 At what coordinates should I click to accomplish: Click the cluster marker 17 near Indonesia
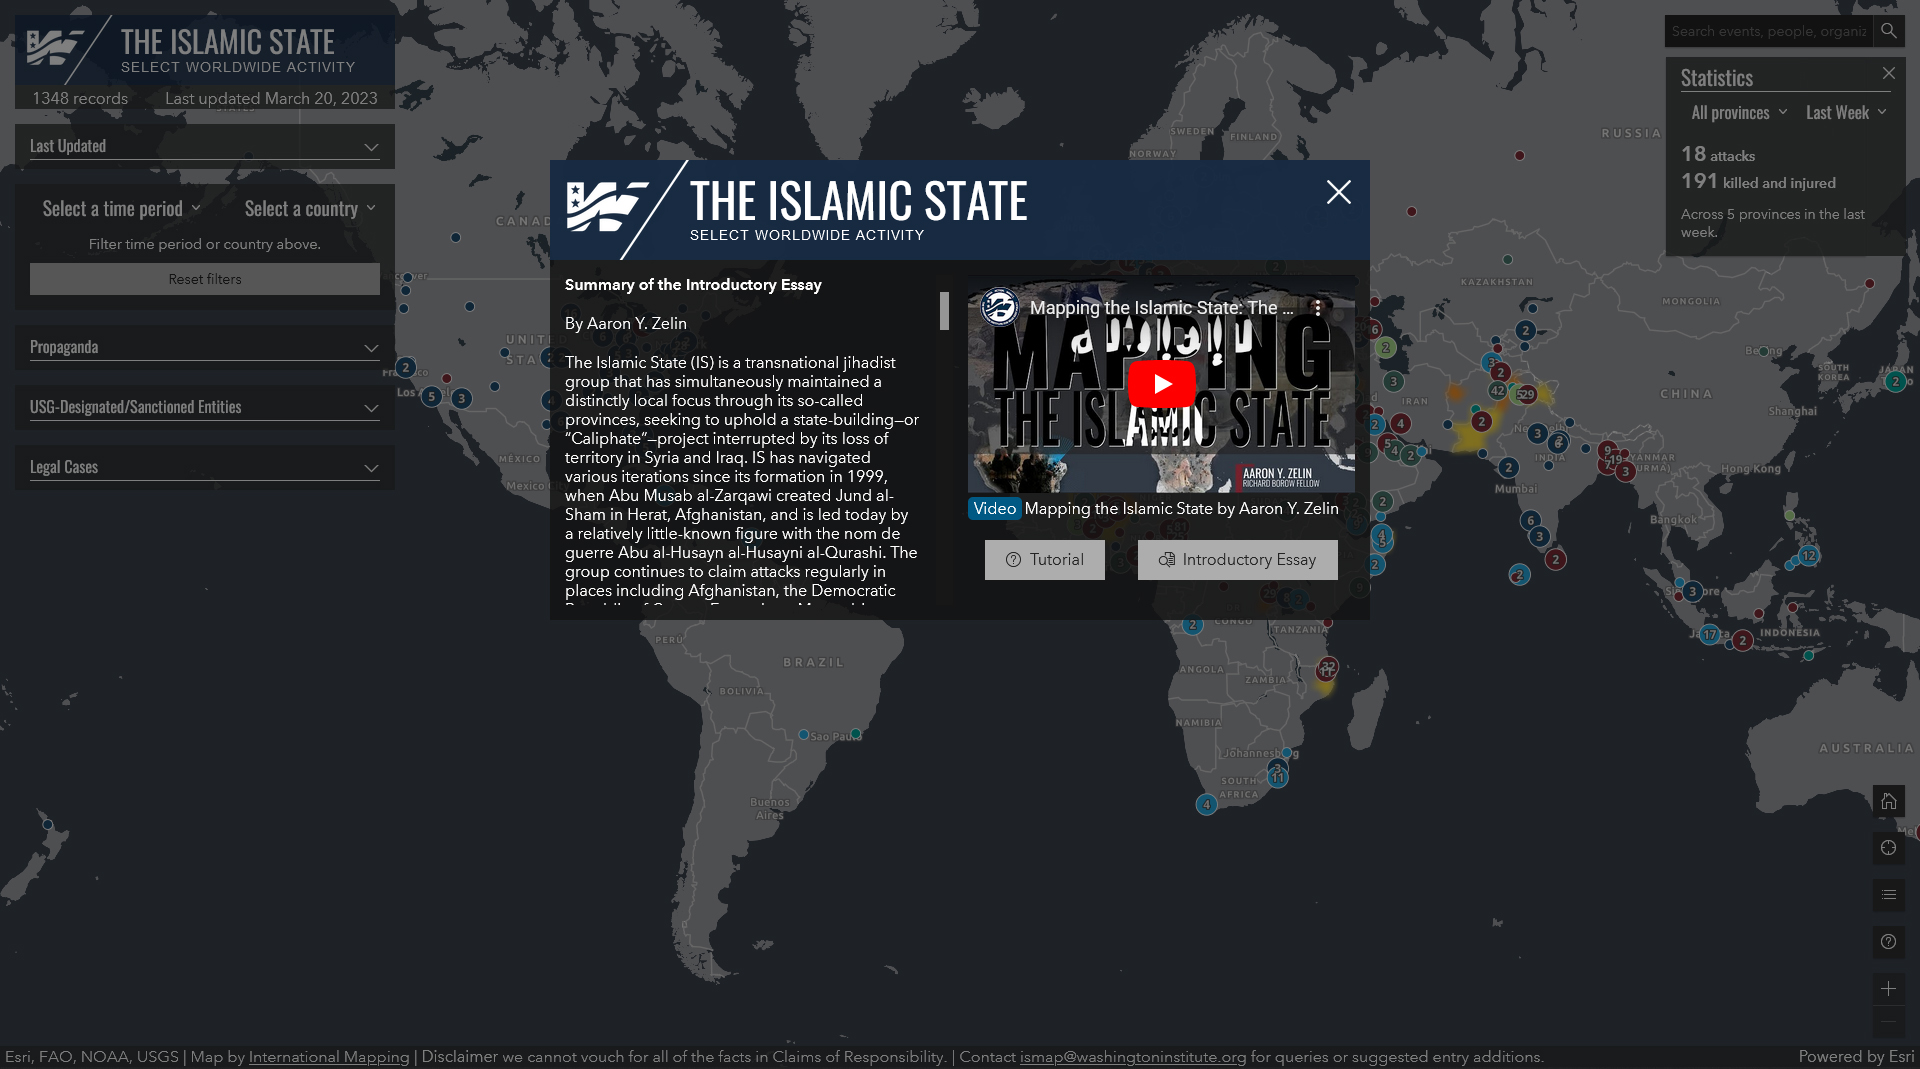point(1709,634)
